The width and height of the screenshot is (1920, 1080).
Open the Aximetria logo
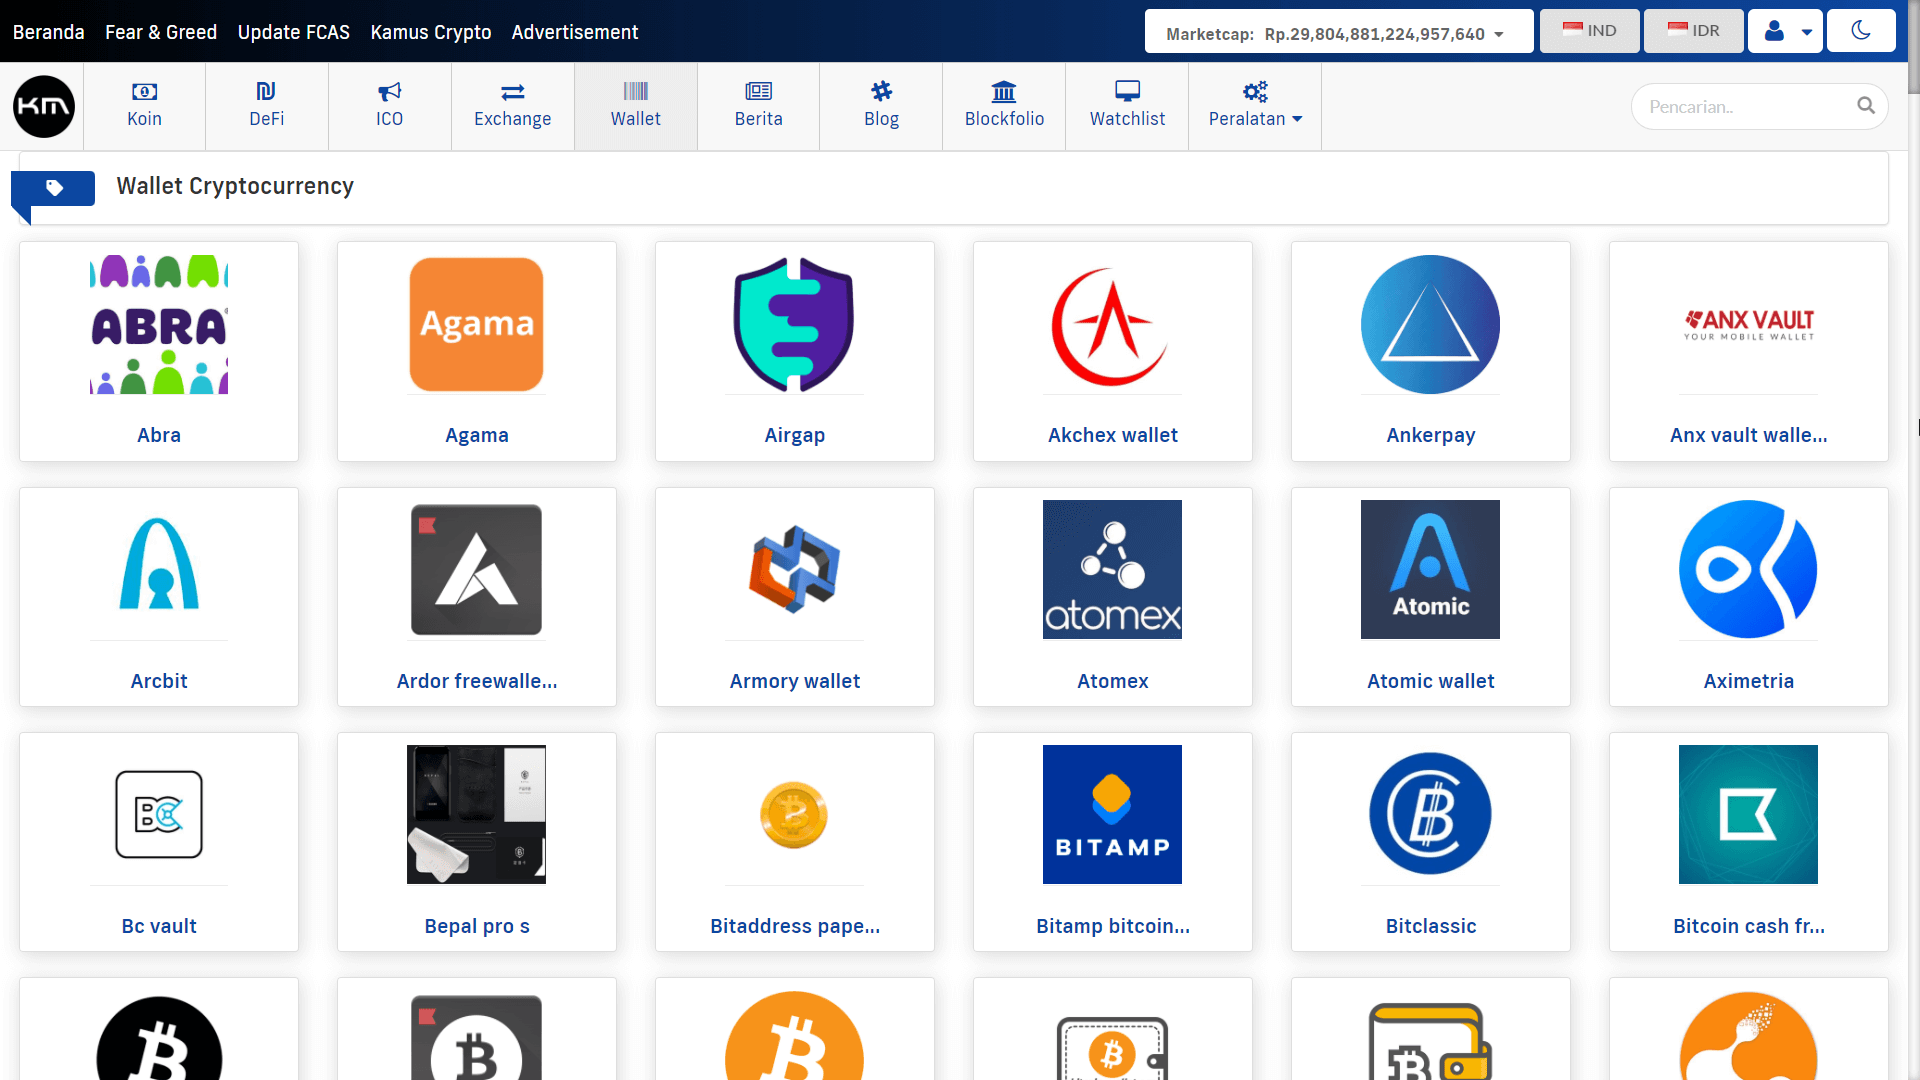coord(1748,569)
